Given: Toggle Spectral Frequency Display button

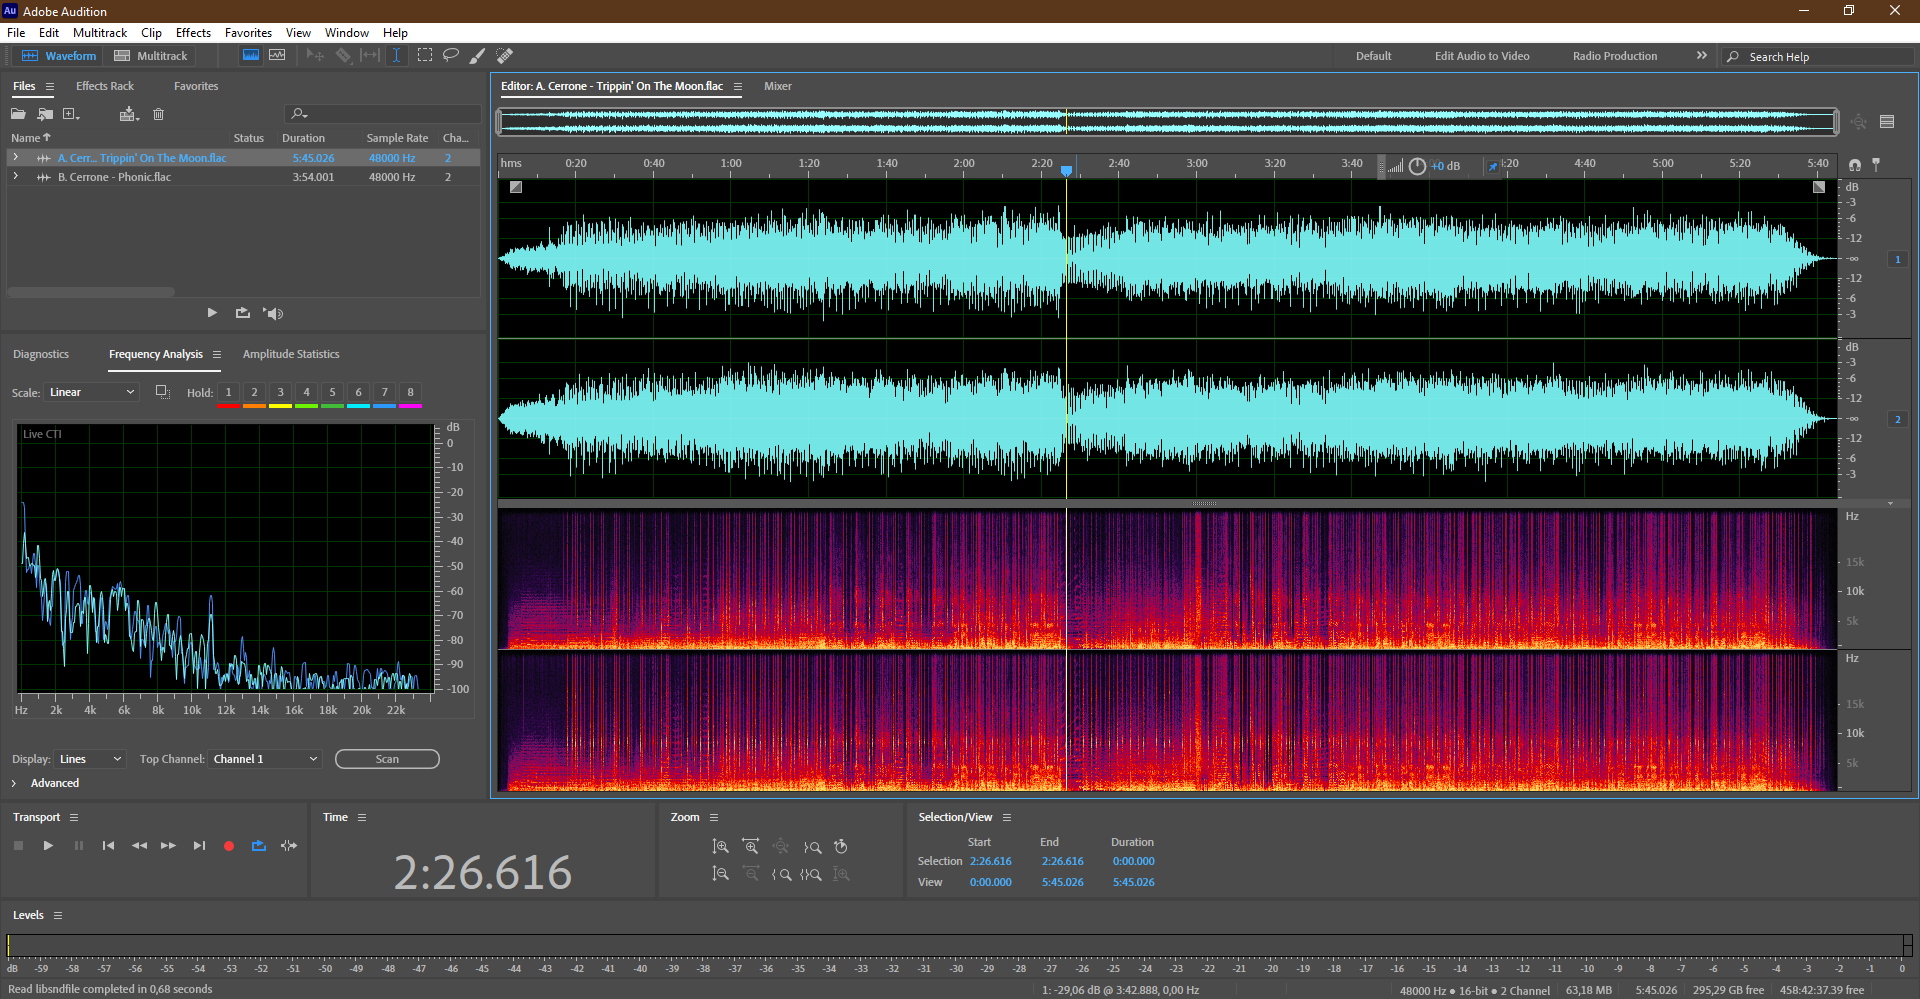Looking at the screenshot, I should pos(251,56).
